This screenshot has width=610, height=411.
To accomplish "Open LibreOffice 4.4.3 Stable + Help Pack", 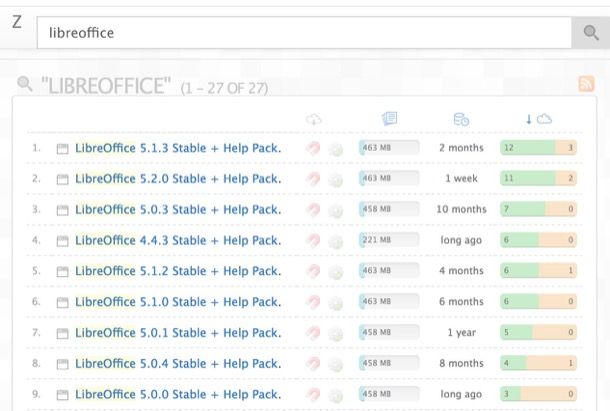I will pyautogui.click(x=178, y=240).
